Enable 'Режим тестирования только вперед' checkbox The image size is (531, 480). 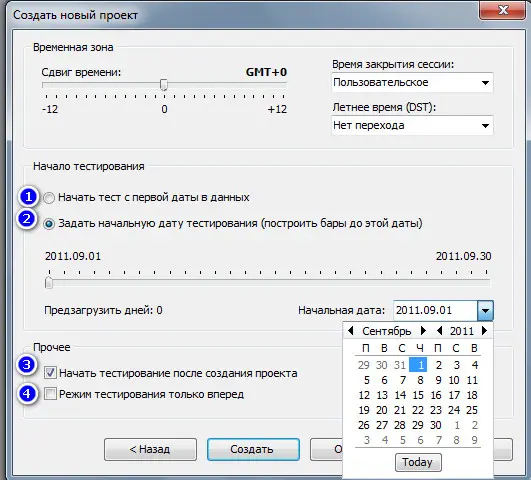pyautogui.click(x=50, y=394)
